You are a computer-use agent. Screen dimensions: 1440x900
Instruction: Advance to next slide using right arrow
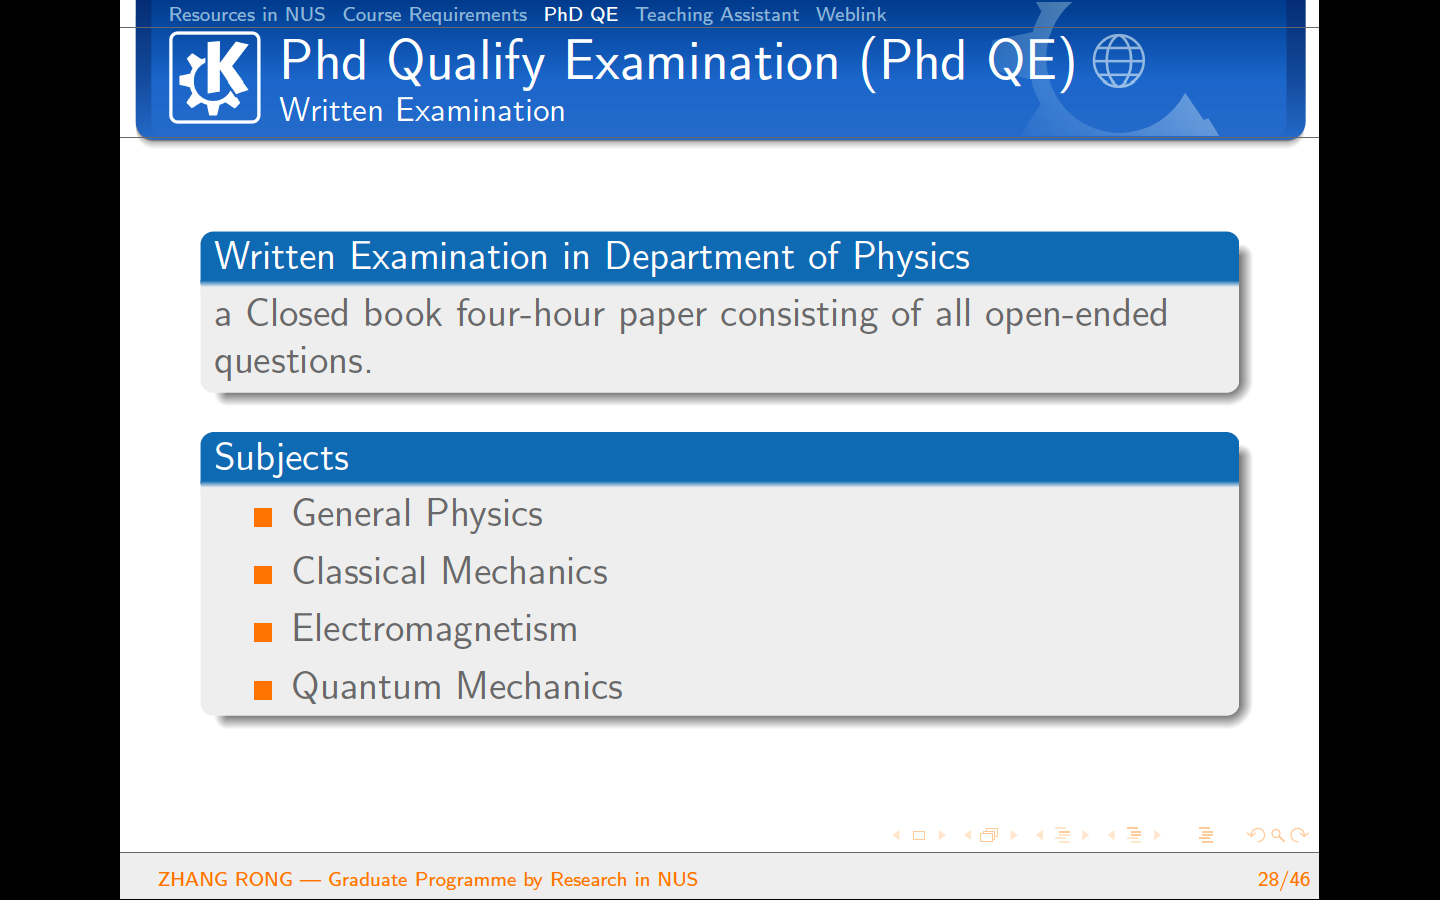click(x=942, y=835)
